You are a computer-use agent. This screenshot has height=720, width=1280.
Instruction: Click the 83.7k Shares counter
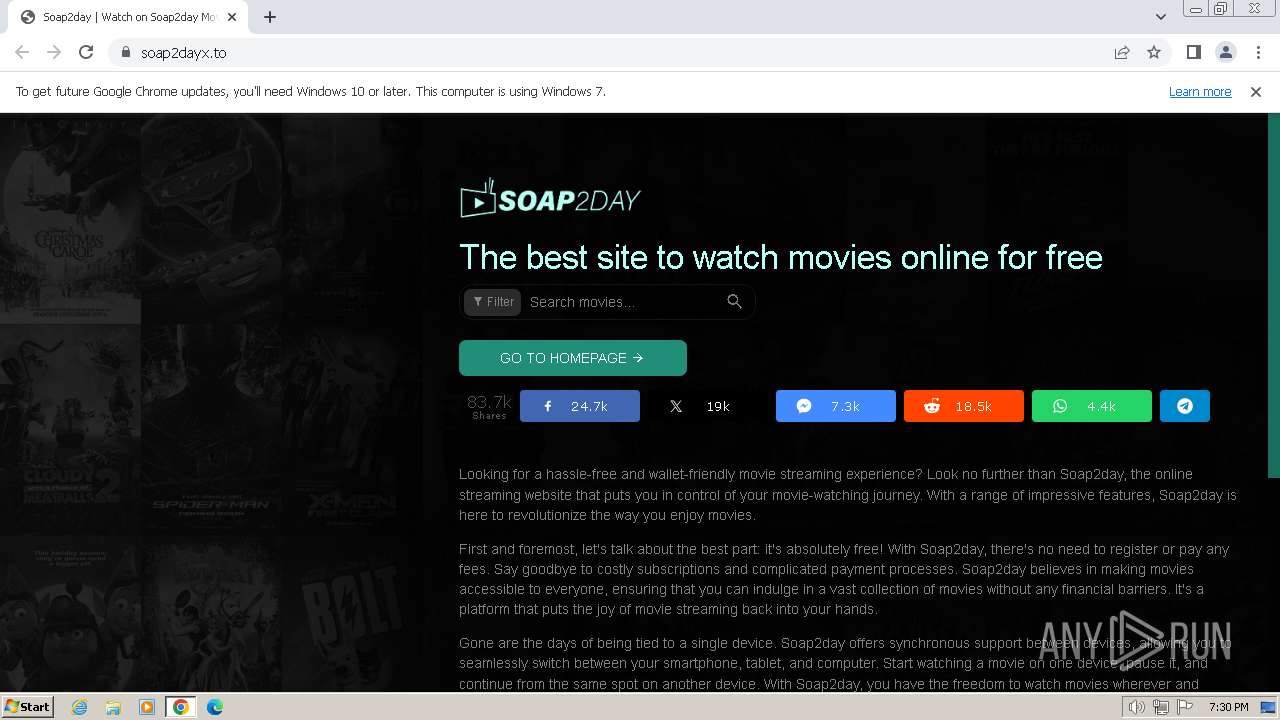pos(489,406)
